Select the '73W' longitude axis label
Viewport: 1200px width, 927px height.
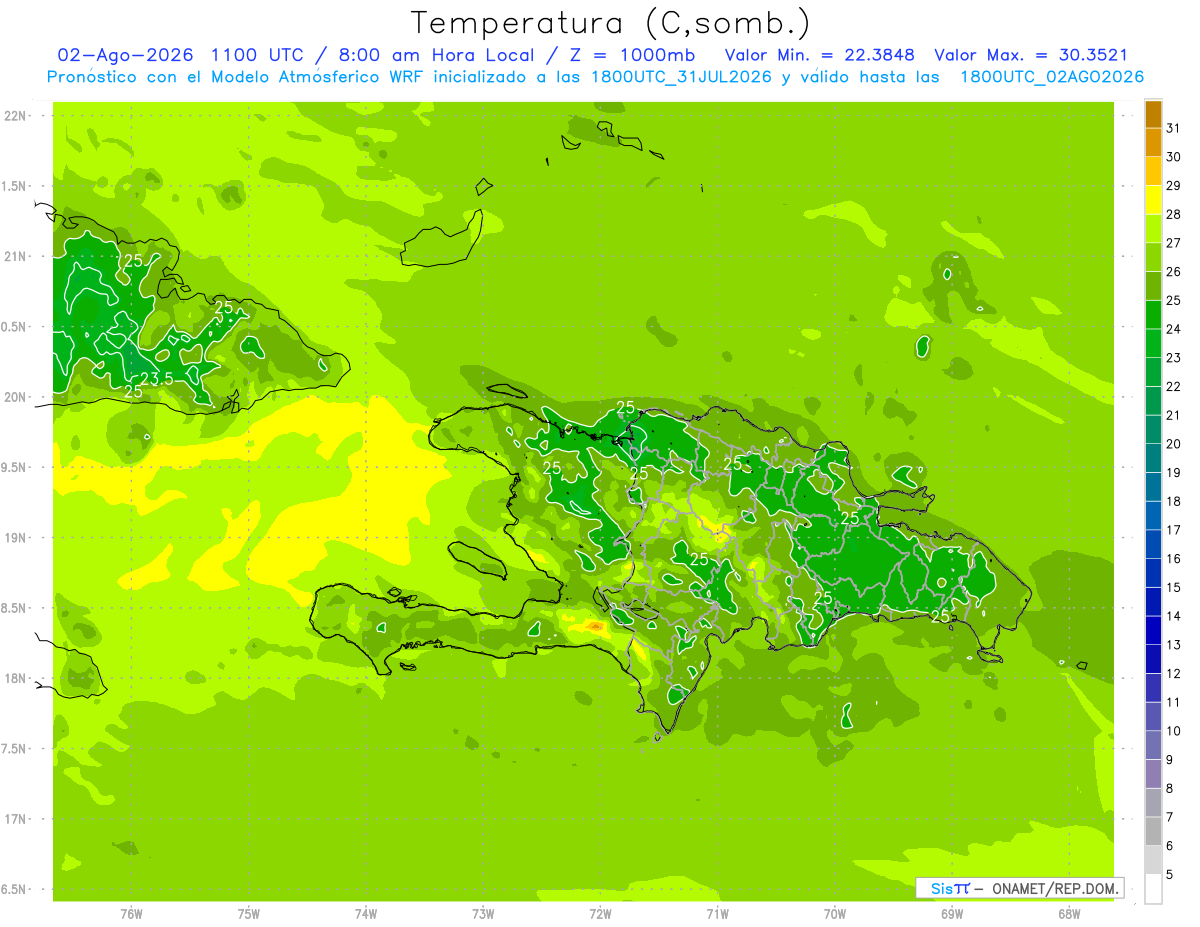click(x=483, y=914)
